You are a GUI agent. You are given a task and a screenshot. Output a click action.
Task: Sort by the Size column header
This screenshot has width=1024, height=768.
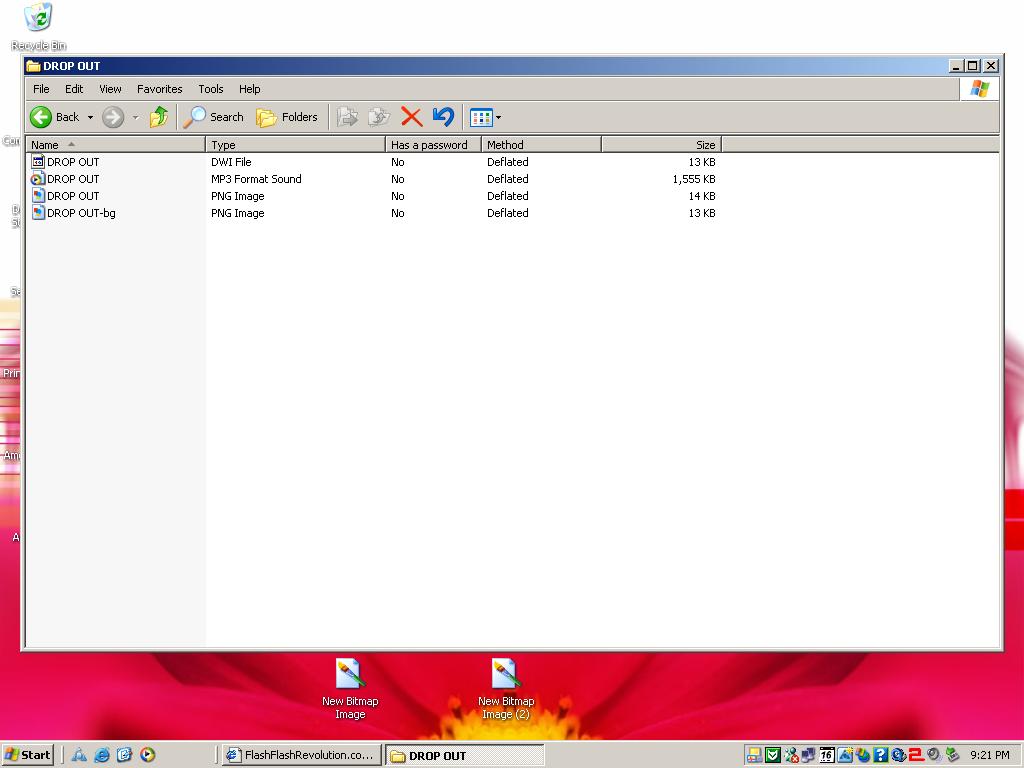point(661,144)
